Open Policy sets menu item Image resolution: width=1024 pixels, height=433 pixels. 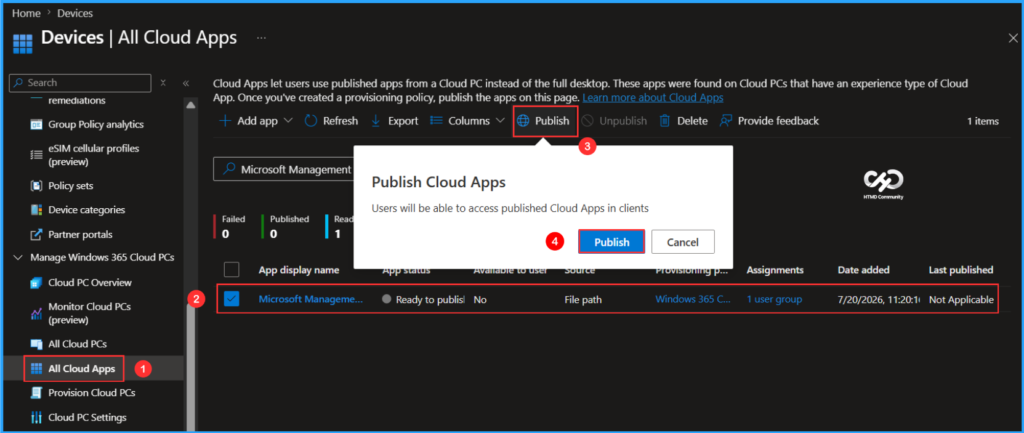click(71, 186)
